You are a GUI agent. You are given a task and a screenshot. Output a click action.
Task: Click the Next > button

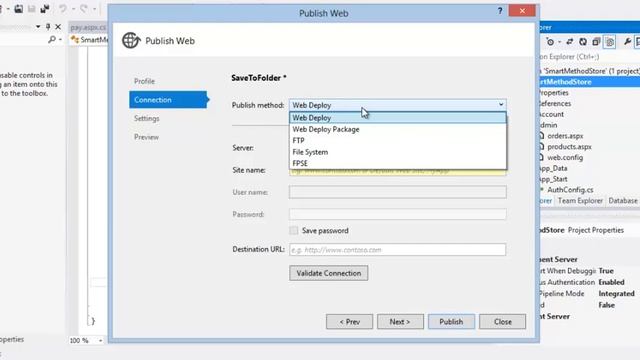400,322
